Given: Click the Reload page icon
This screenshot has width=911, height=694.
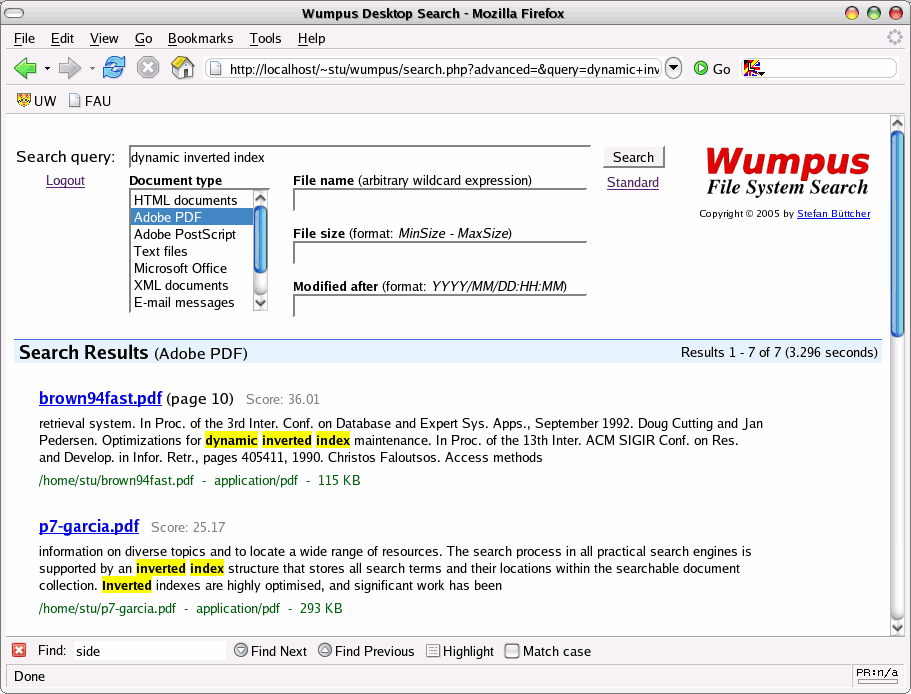Looking at the screenshot, I should pyautogui.click(x=114, y=68).
